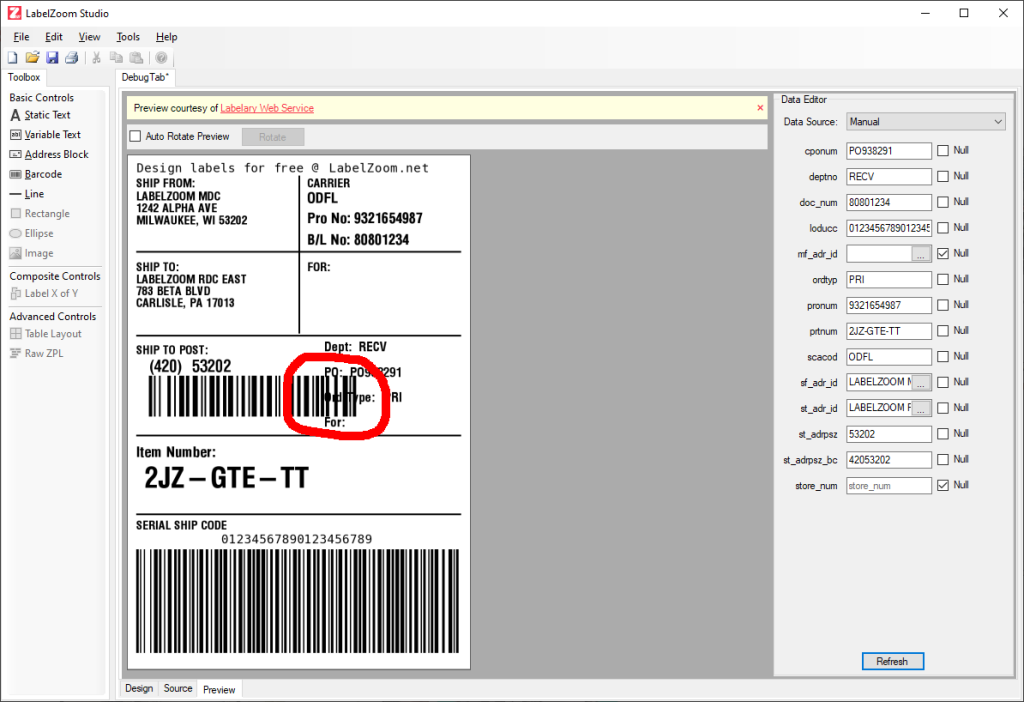Screen dimensions: 1024x702
Task: Select the Variable Text tool
Action: point(45,135)
